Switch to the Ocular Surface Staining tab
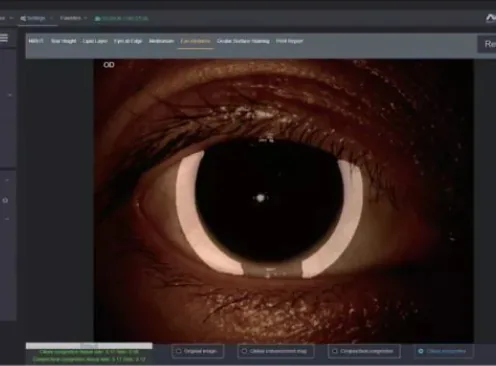This screenshot has height=366, width=496. pos(243,41)
